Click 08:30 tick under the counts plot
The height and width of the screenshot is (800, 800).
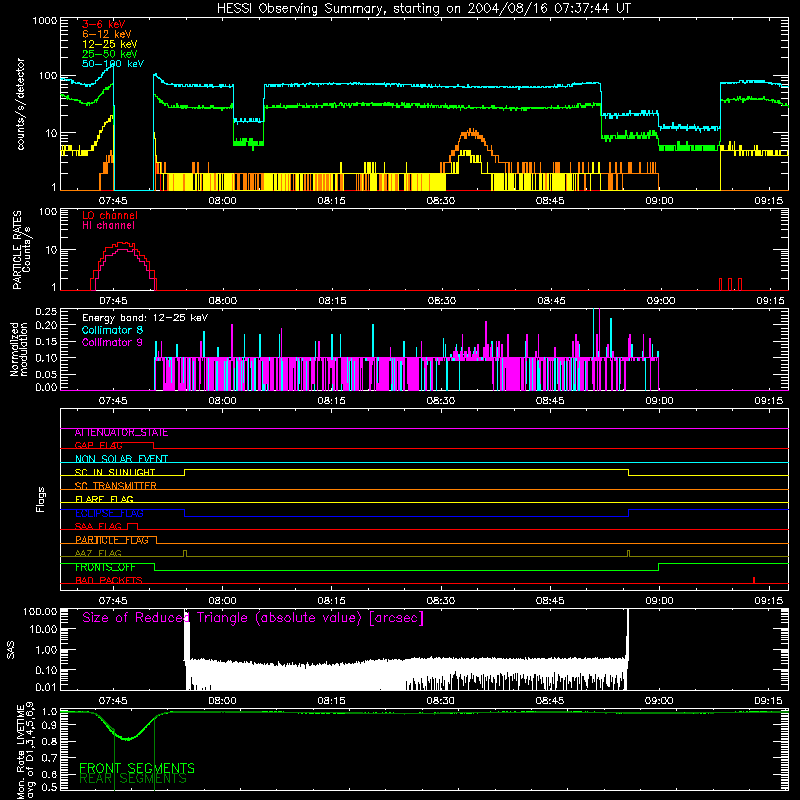point(440,201)
